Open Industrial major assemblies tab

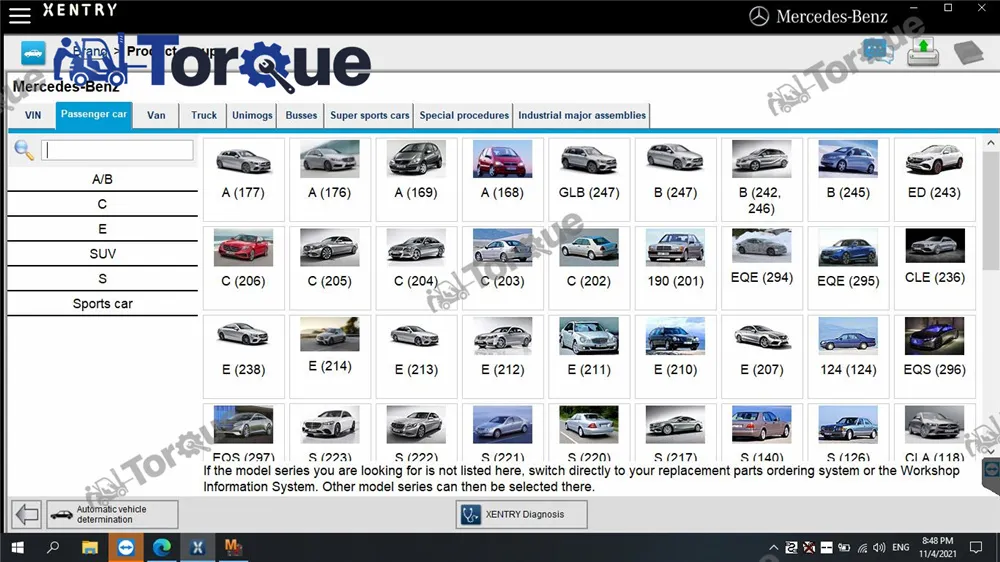pyautogui.click(x=582, y=115)
